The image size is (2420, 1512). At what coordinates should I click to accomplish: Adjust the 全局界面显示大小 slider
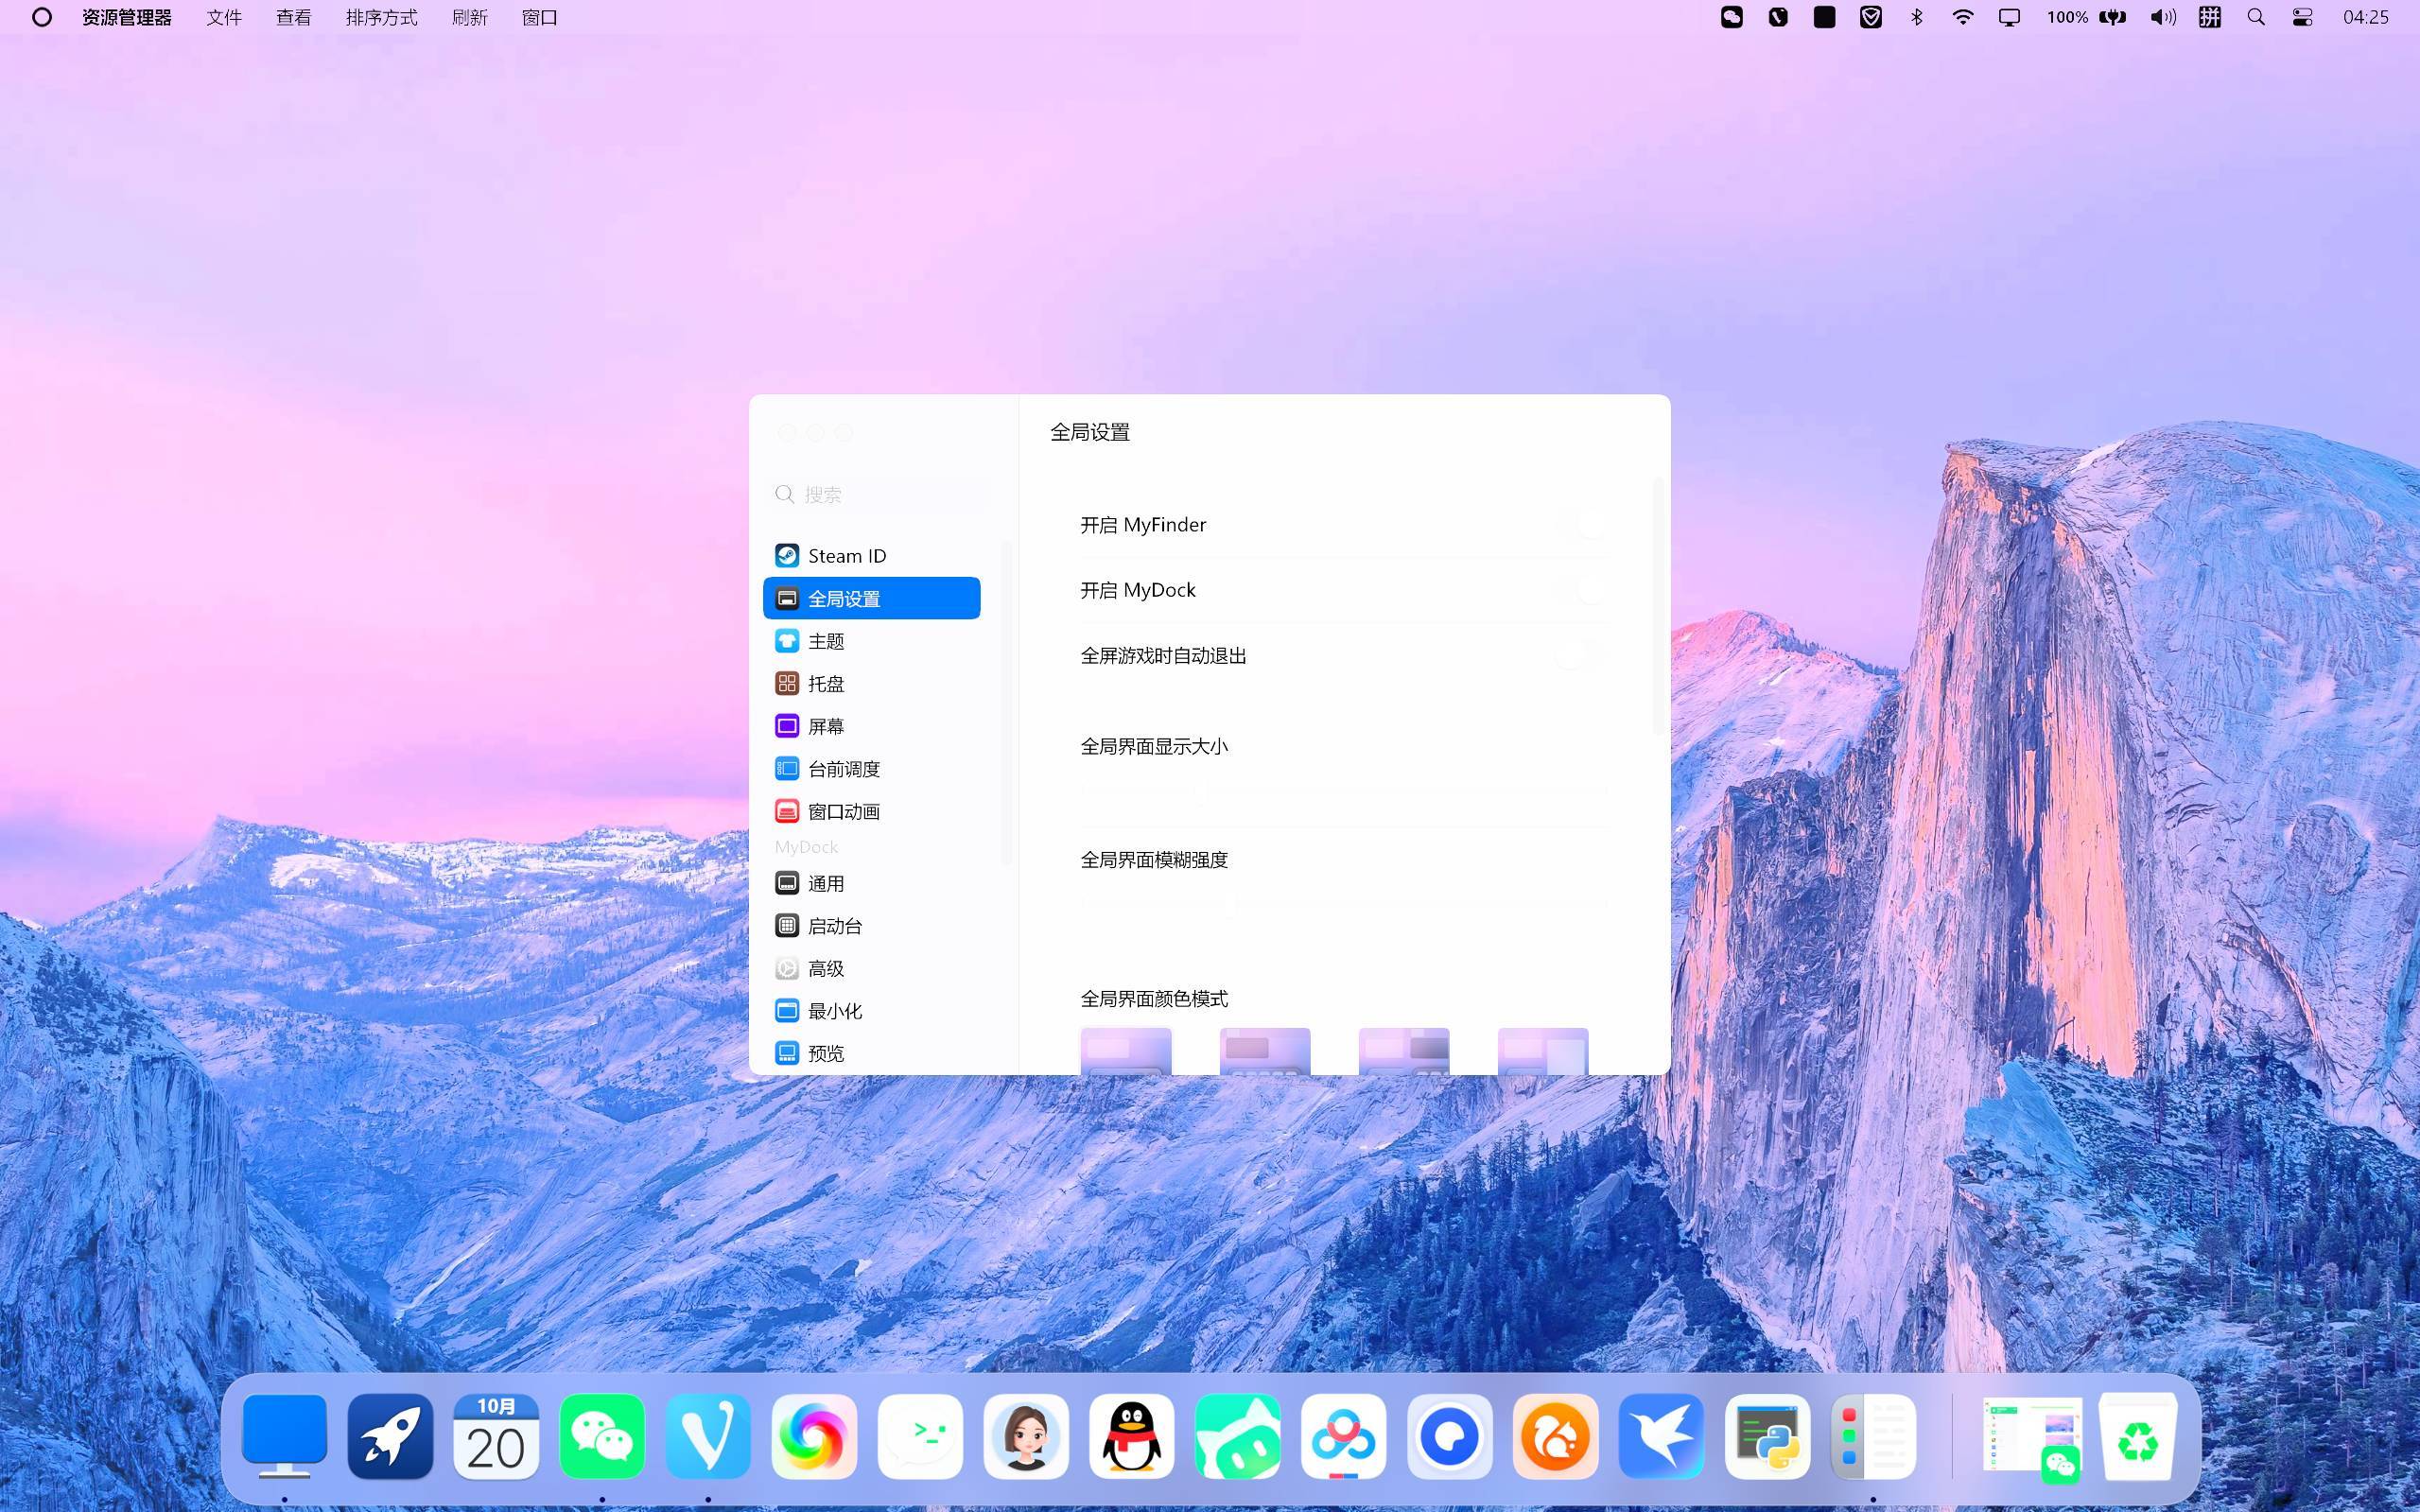(x=1344, y=792)
